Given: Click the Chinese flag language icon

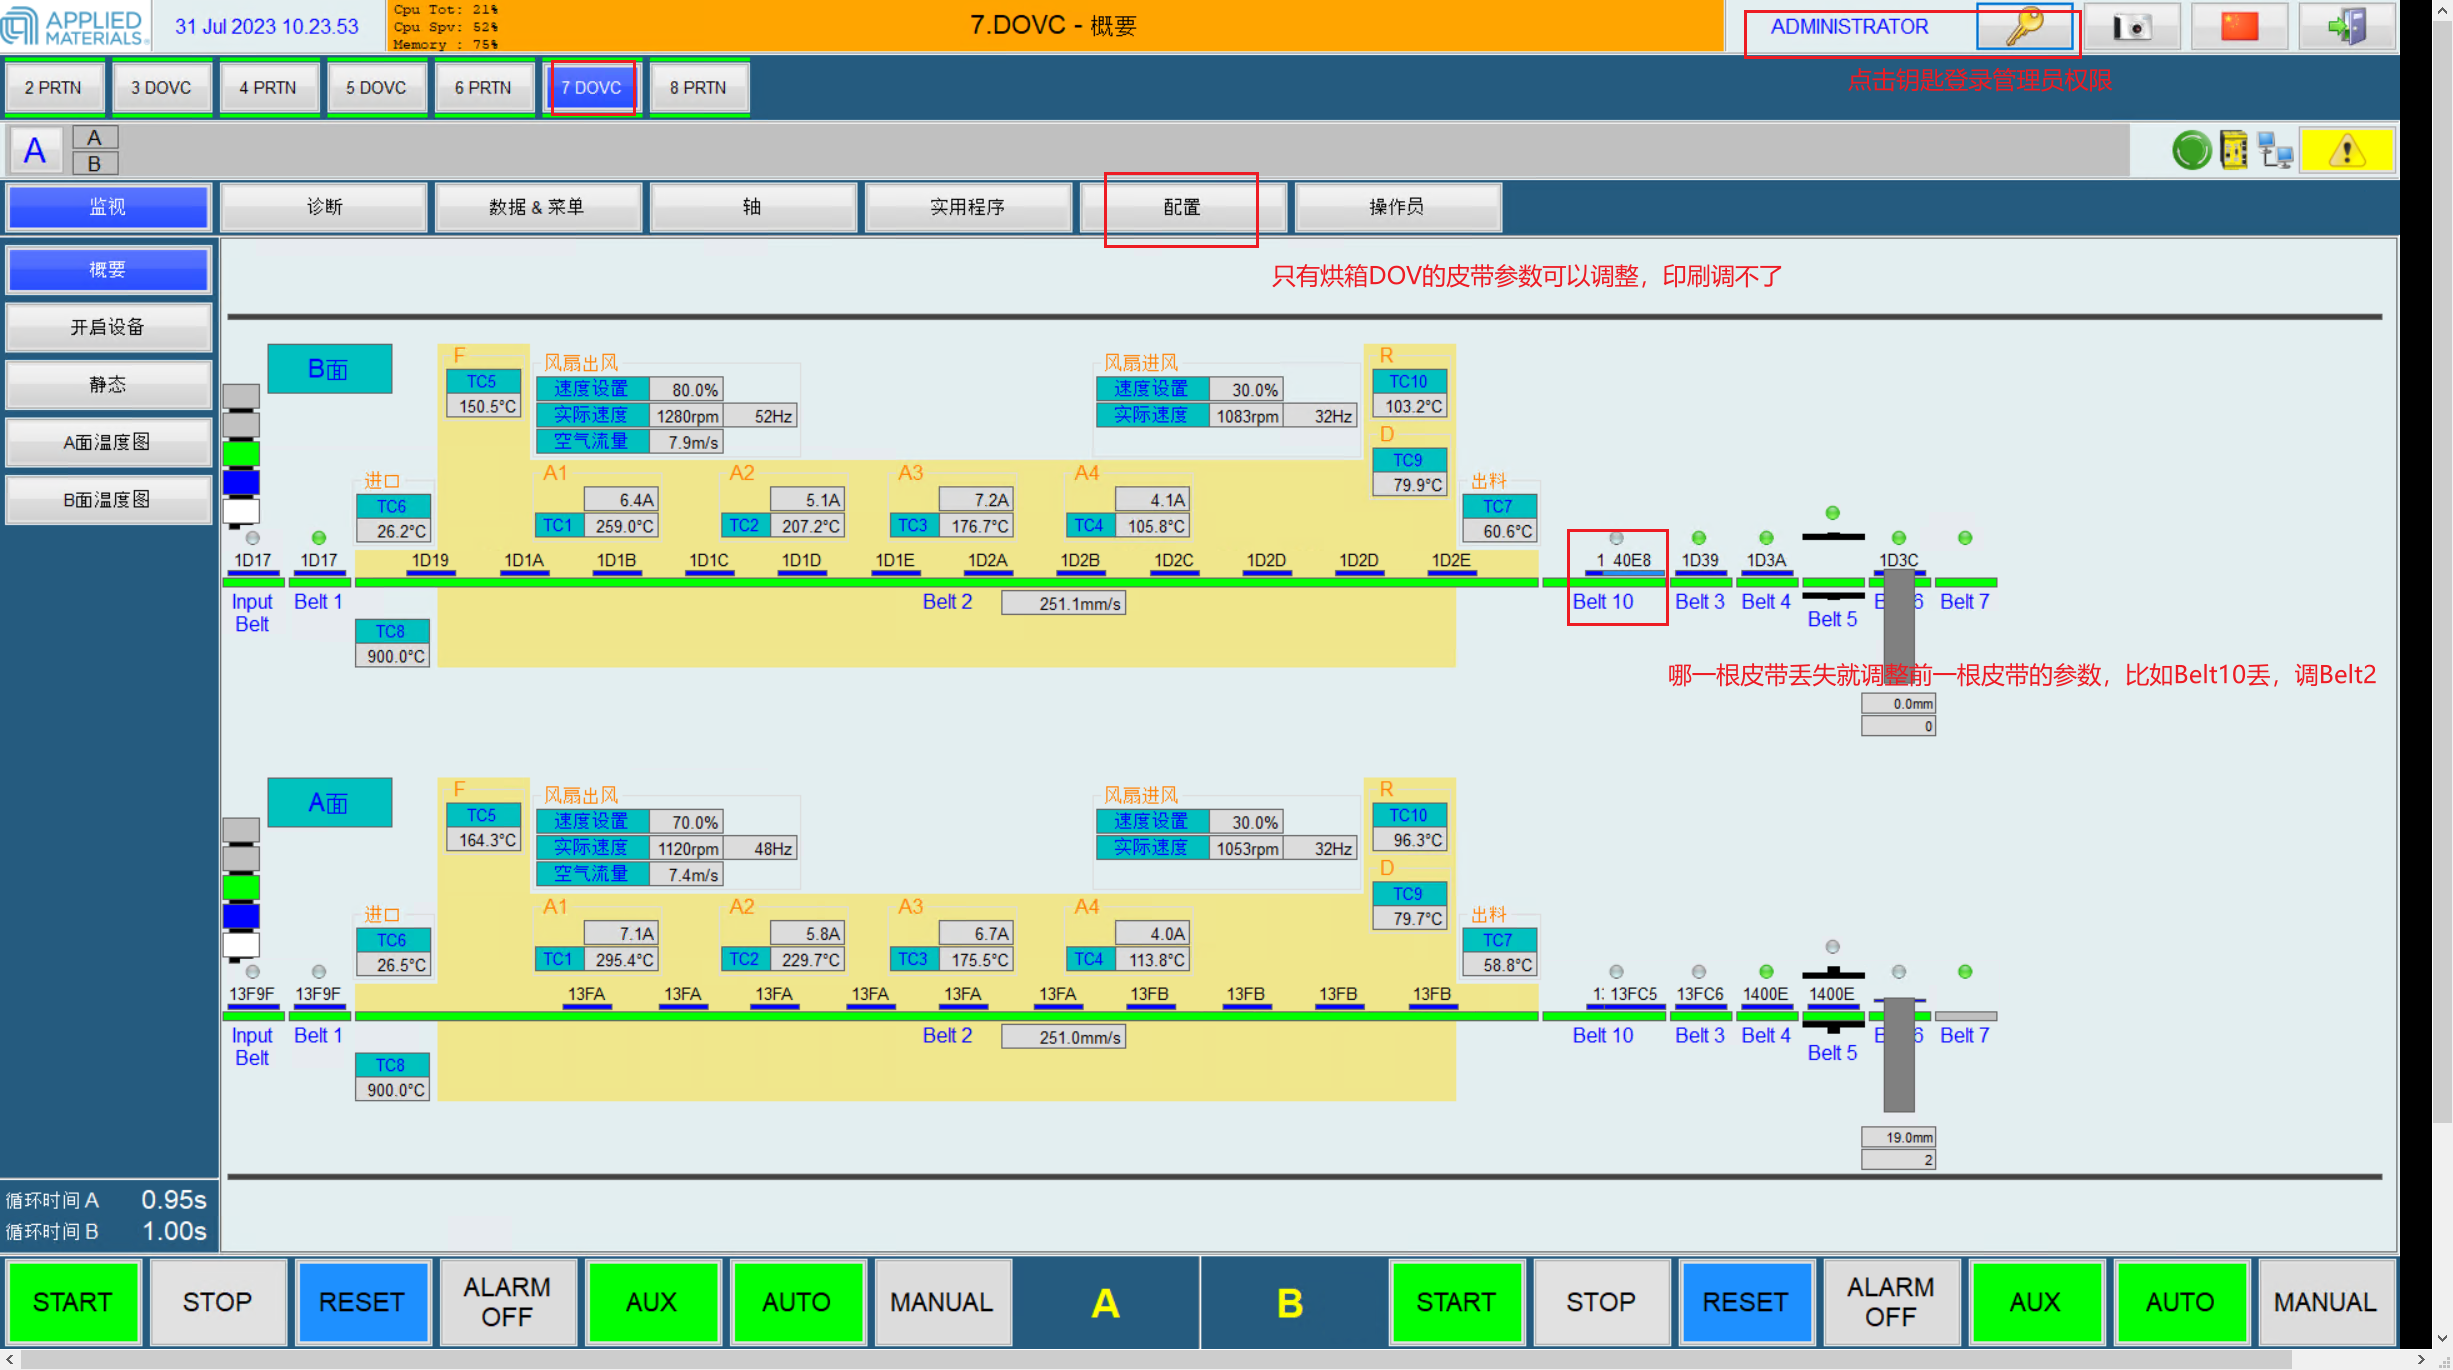Looking at the screenshot, I should tap(2239, 26).
